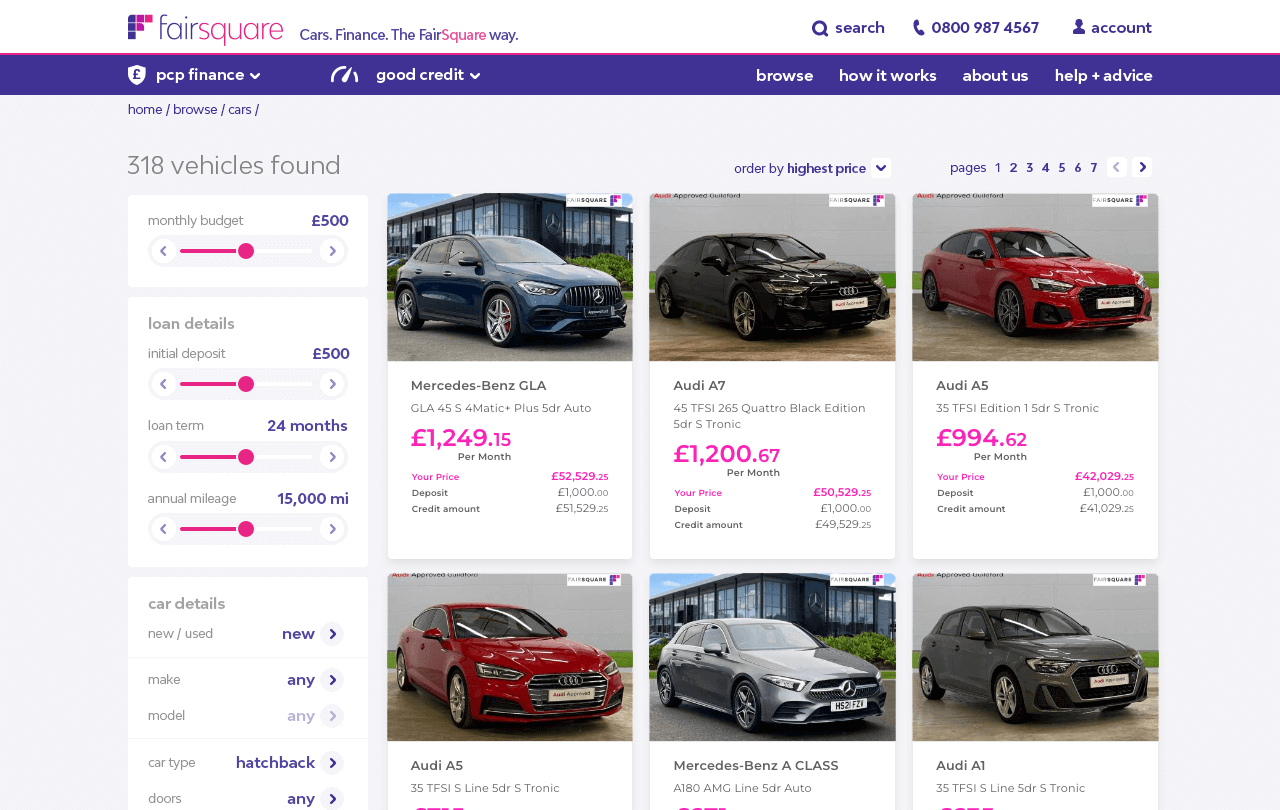This screenshot has height=810, width=1280.
Task: Open account via the person icon
Action: pos(1079,28)
